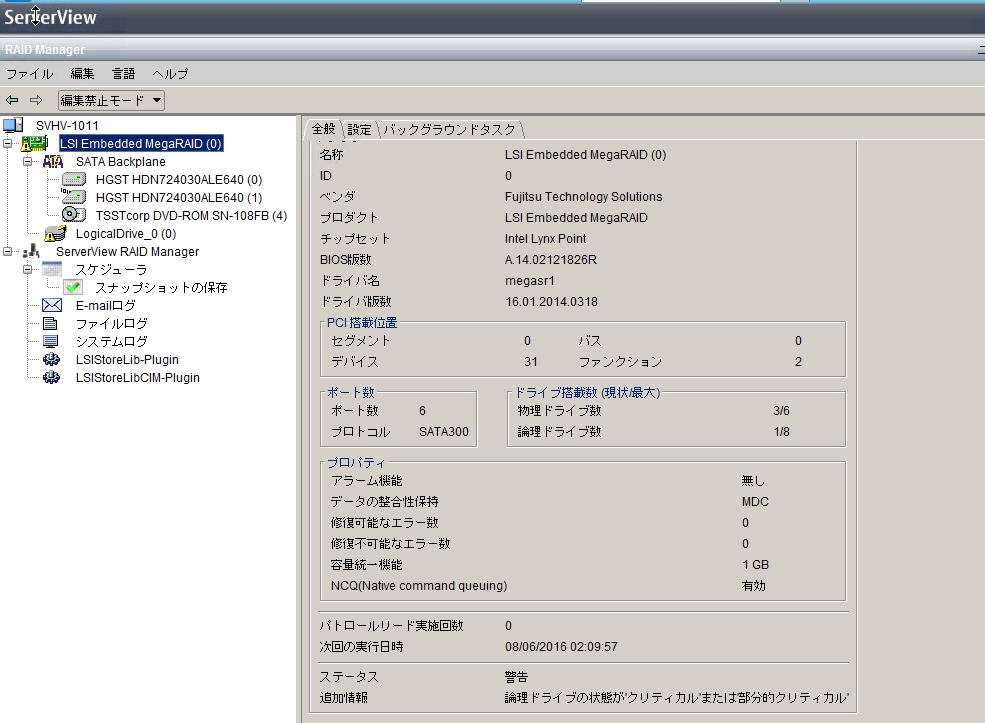Click the LogicalDrive_0 warning icon
This screenshot has width=985, height=723.
click(x=55, y=234)
